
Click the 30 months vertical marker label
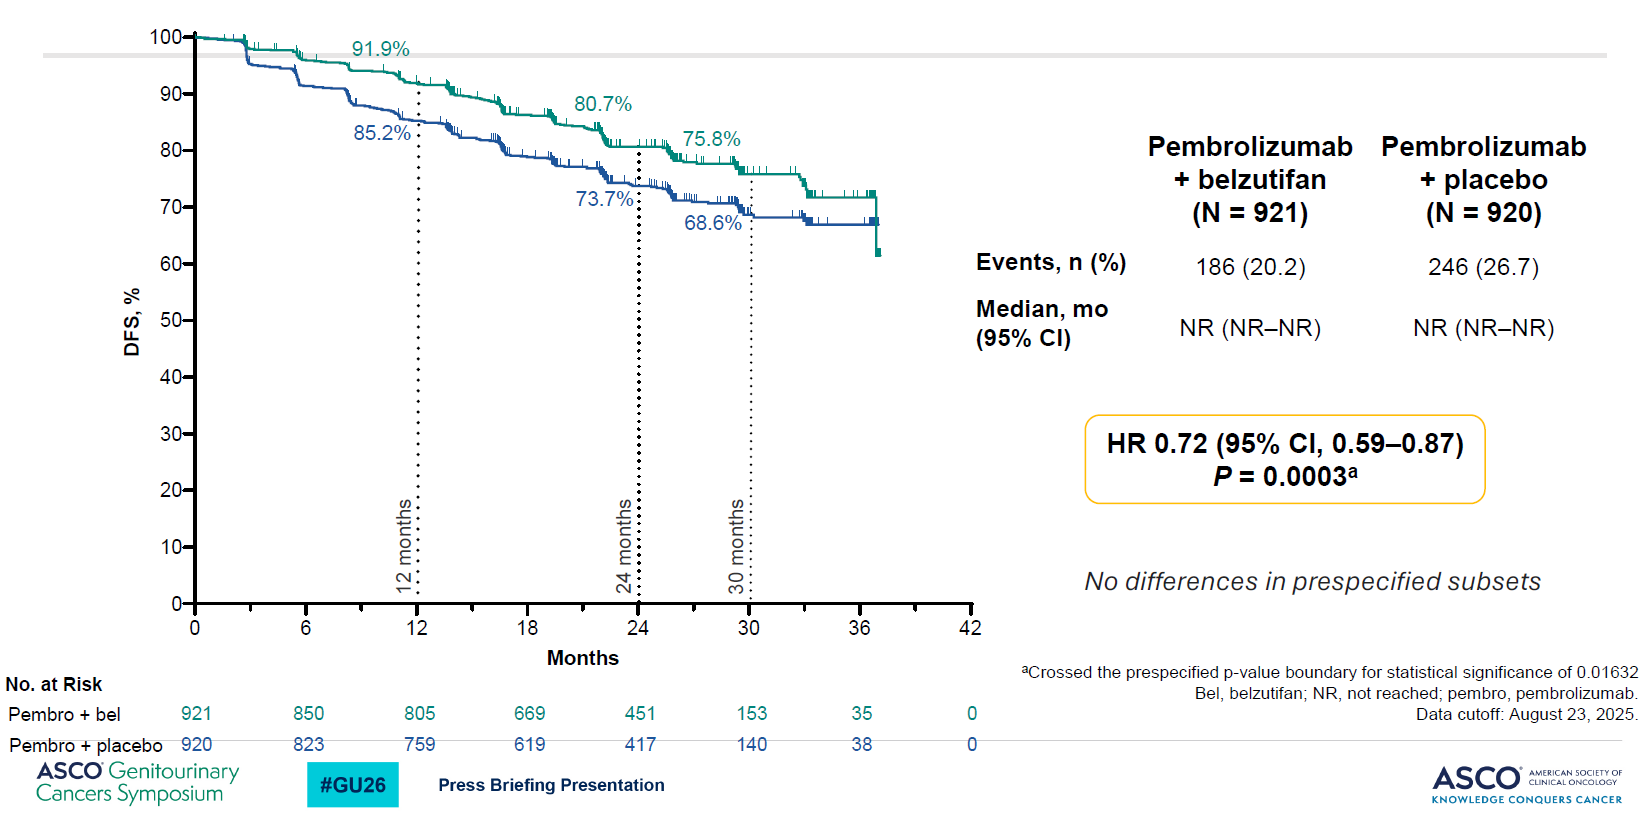pos(736,546)
